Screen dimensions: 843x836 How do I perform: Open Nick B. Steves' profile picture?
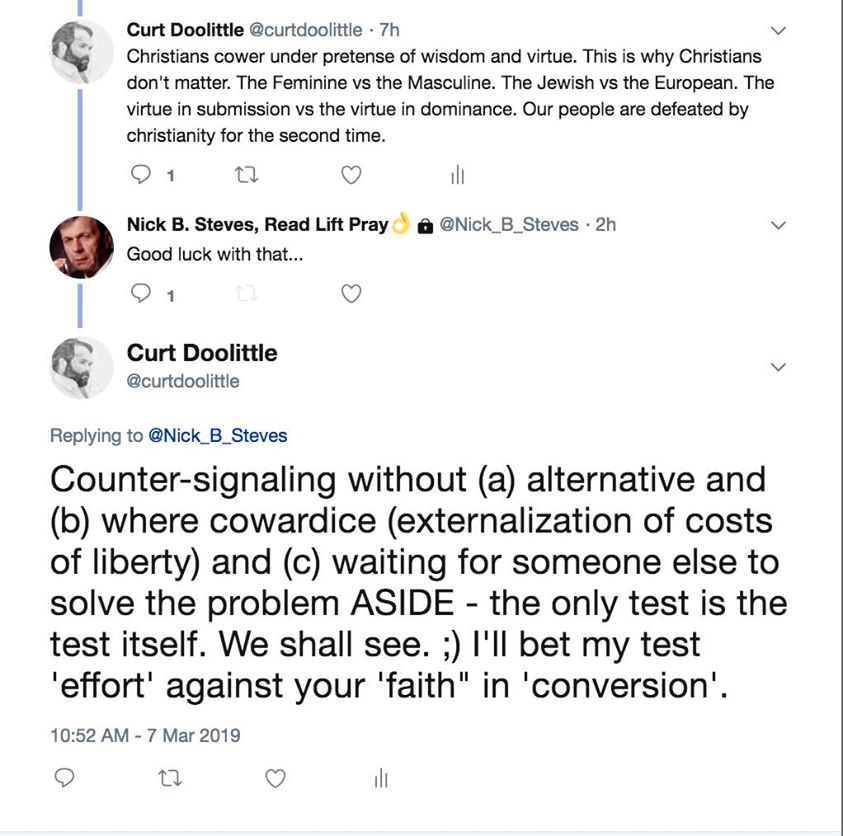[81, 246]
